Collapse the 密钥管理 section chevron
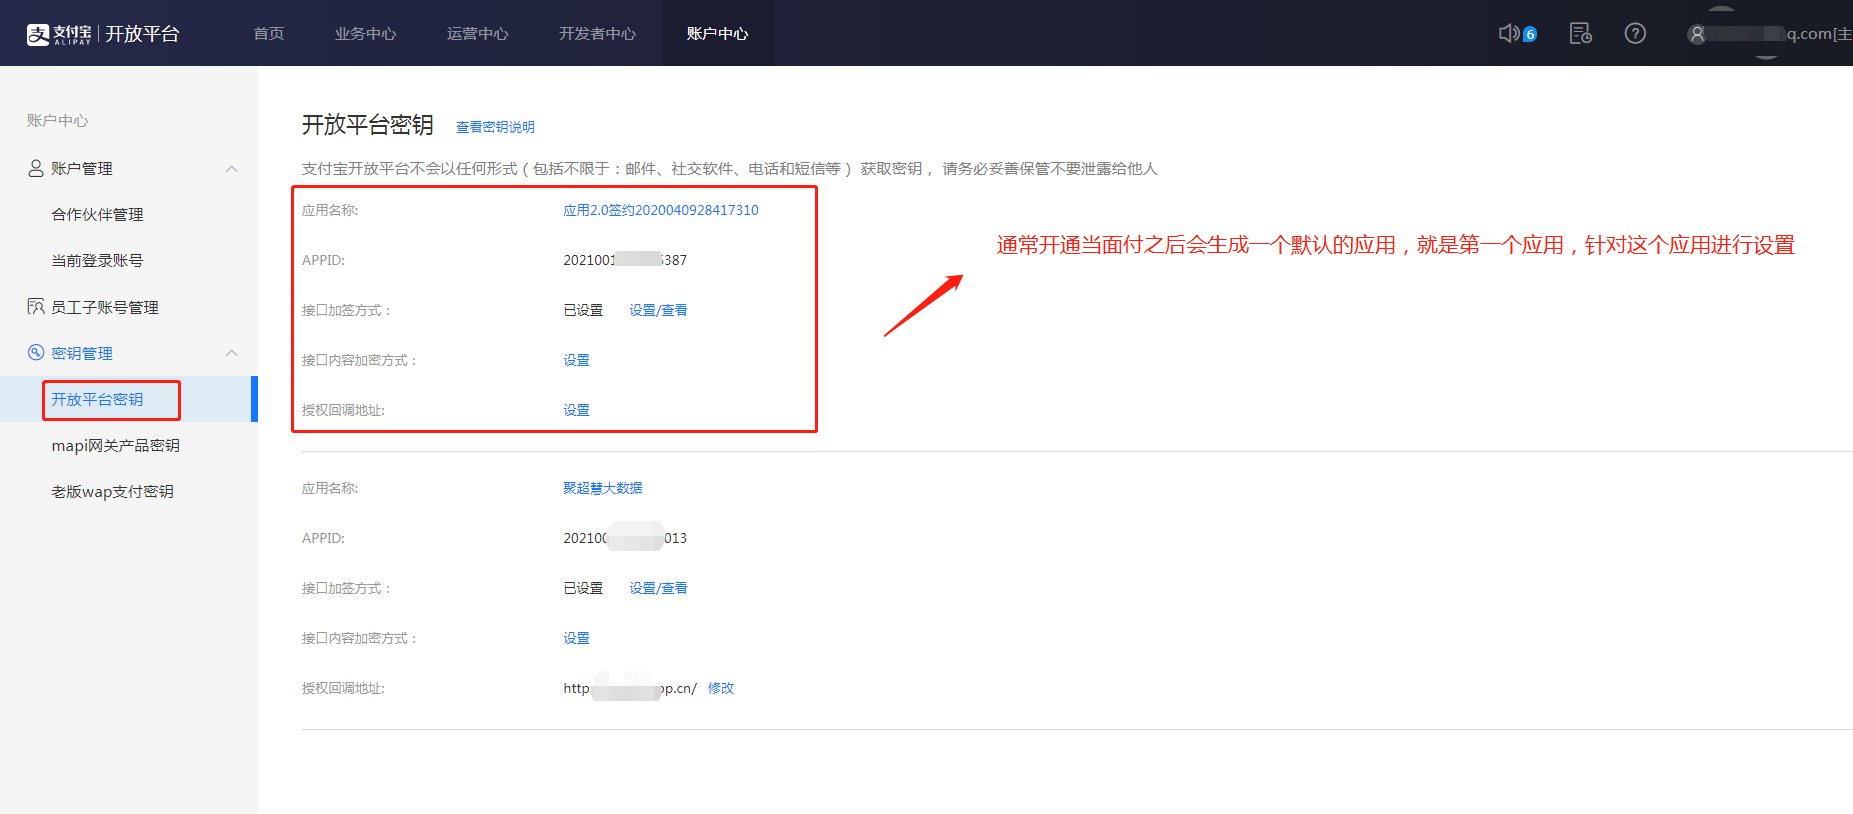 point(232,352)
